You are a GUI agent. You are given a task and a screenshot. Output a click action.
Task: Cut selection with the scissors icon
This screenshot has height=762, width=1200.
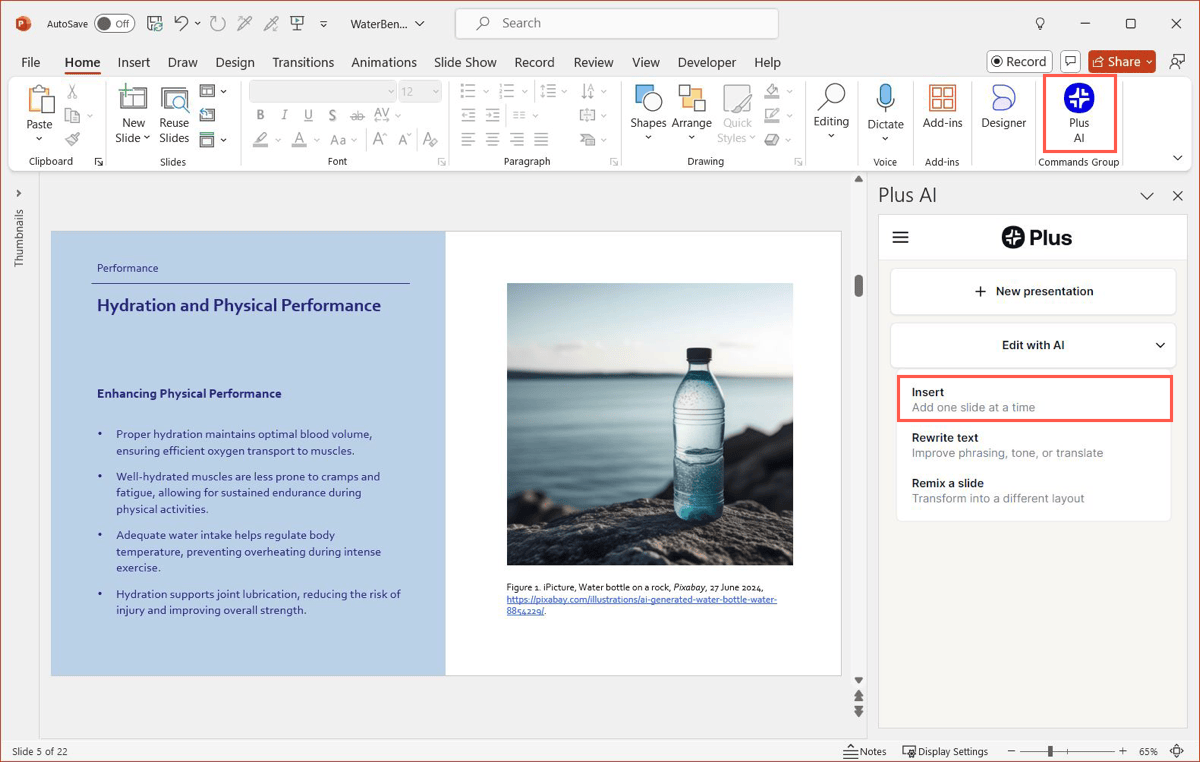(x=72, y=92)
